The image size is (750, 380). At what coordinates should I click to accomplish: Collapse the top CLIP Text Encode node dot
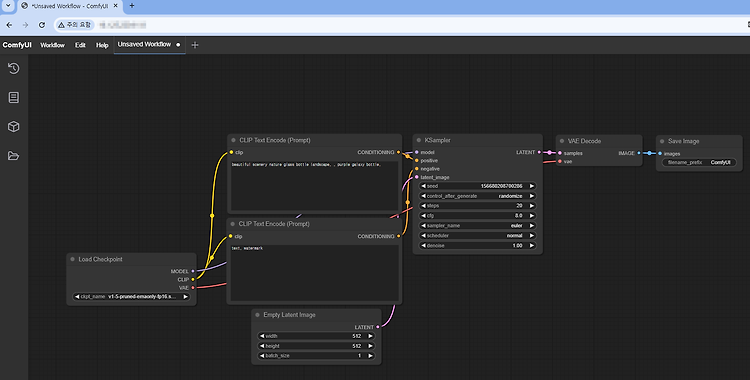tap(233, 140)
